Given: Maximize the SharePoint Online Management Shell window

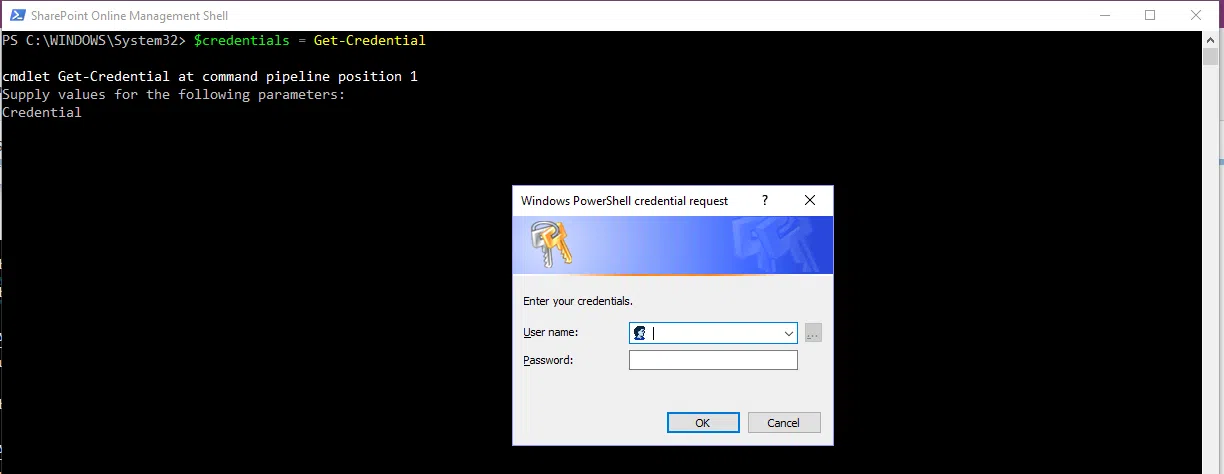Looking at the screenshot, I should tap(1150, 15).
